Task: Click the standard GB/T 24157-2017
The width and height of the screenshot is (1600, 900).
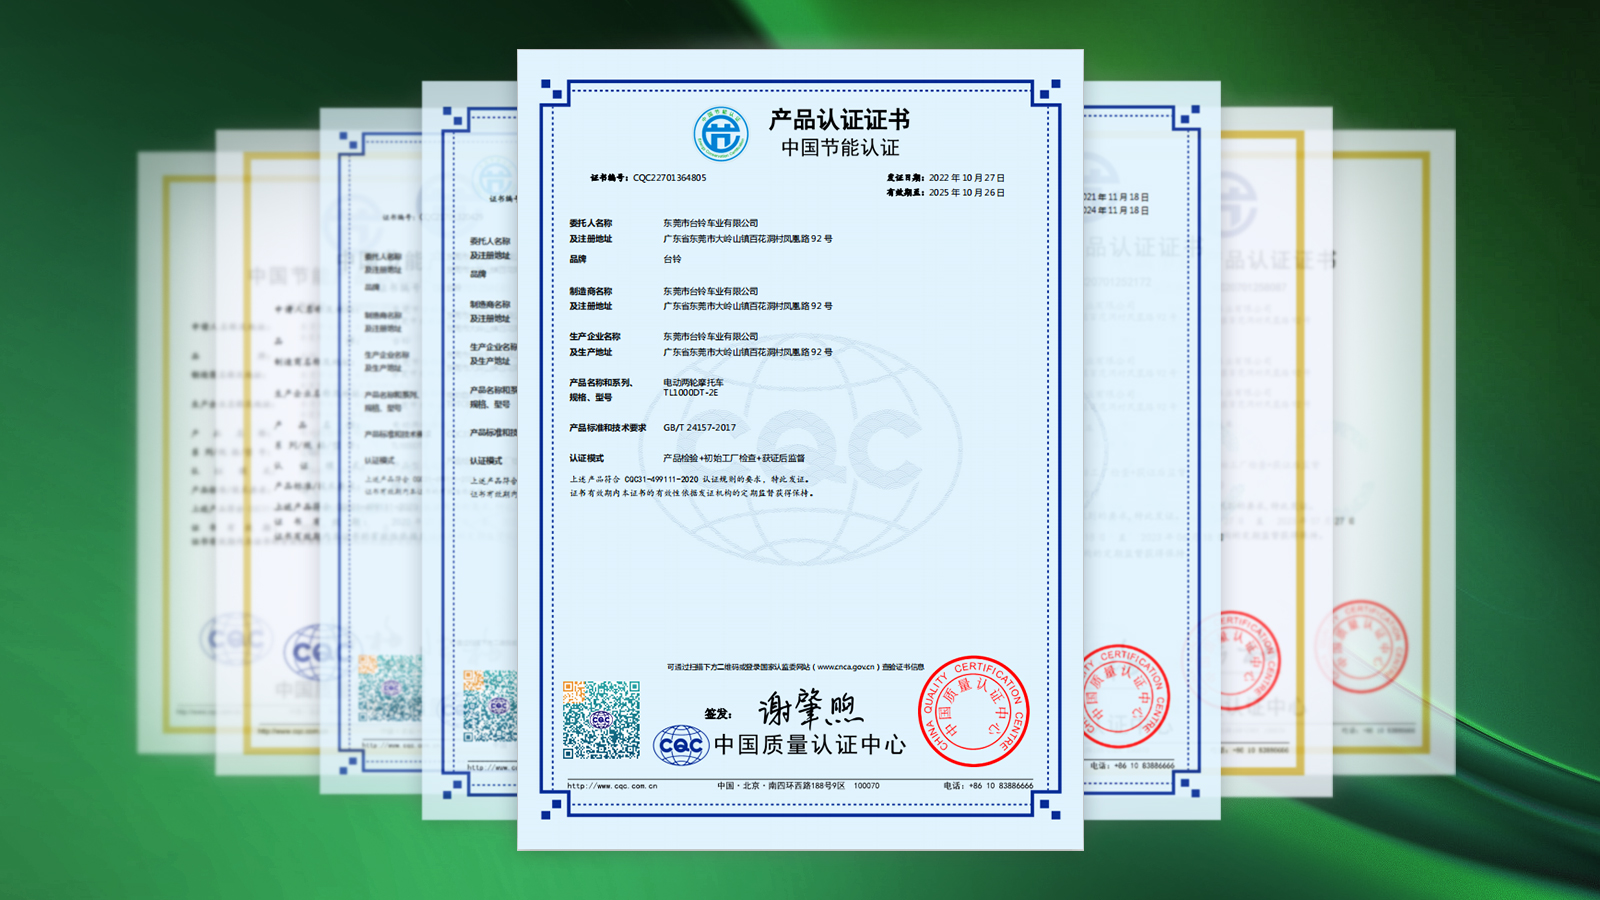Action: pyautogui.click(x=699, y=428)
